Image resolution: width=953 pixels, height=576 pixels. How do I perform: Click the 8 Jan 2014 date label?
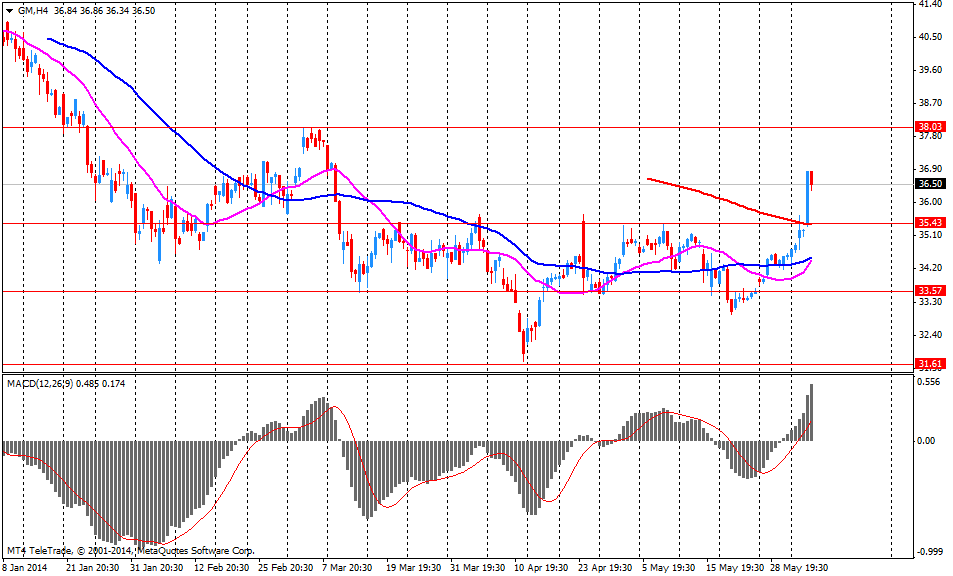pyautogui.click(x=25, y=567)
